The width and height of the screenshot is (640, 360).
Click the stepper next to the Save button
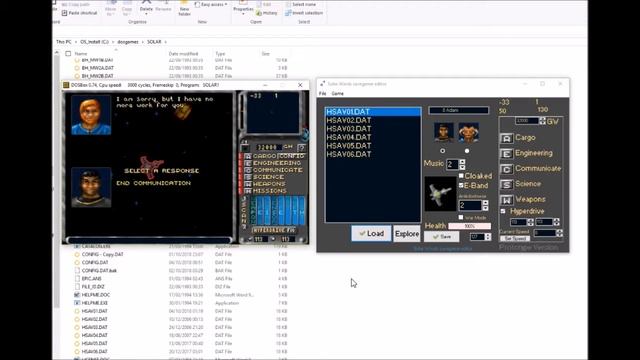coord(488,237)
